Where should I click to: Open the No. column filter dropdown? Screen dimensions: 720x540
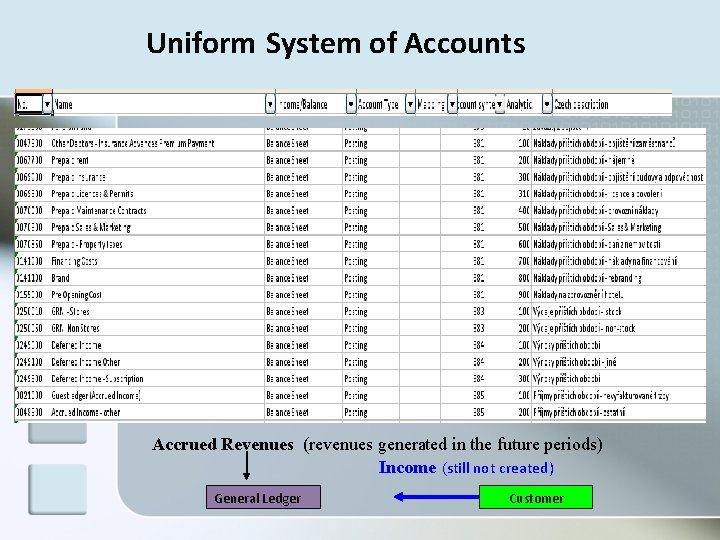coord(47,105)
